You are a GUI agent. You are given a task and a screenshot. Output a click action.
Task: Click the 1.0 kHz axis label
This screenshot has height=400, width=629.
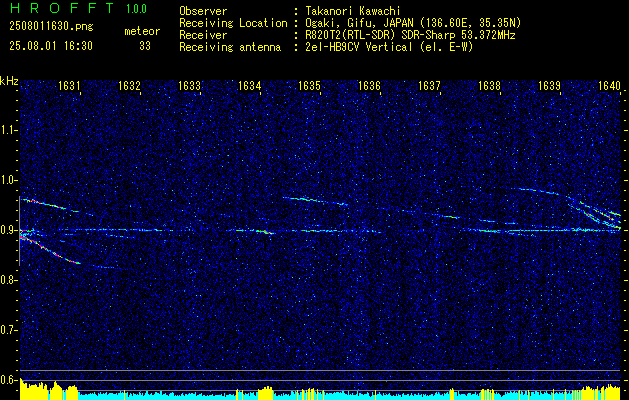click(8, 180)
